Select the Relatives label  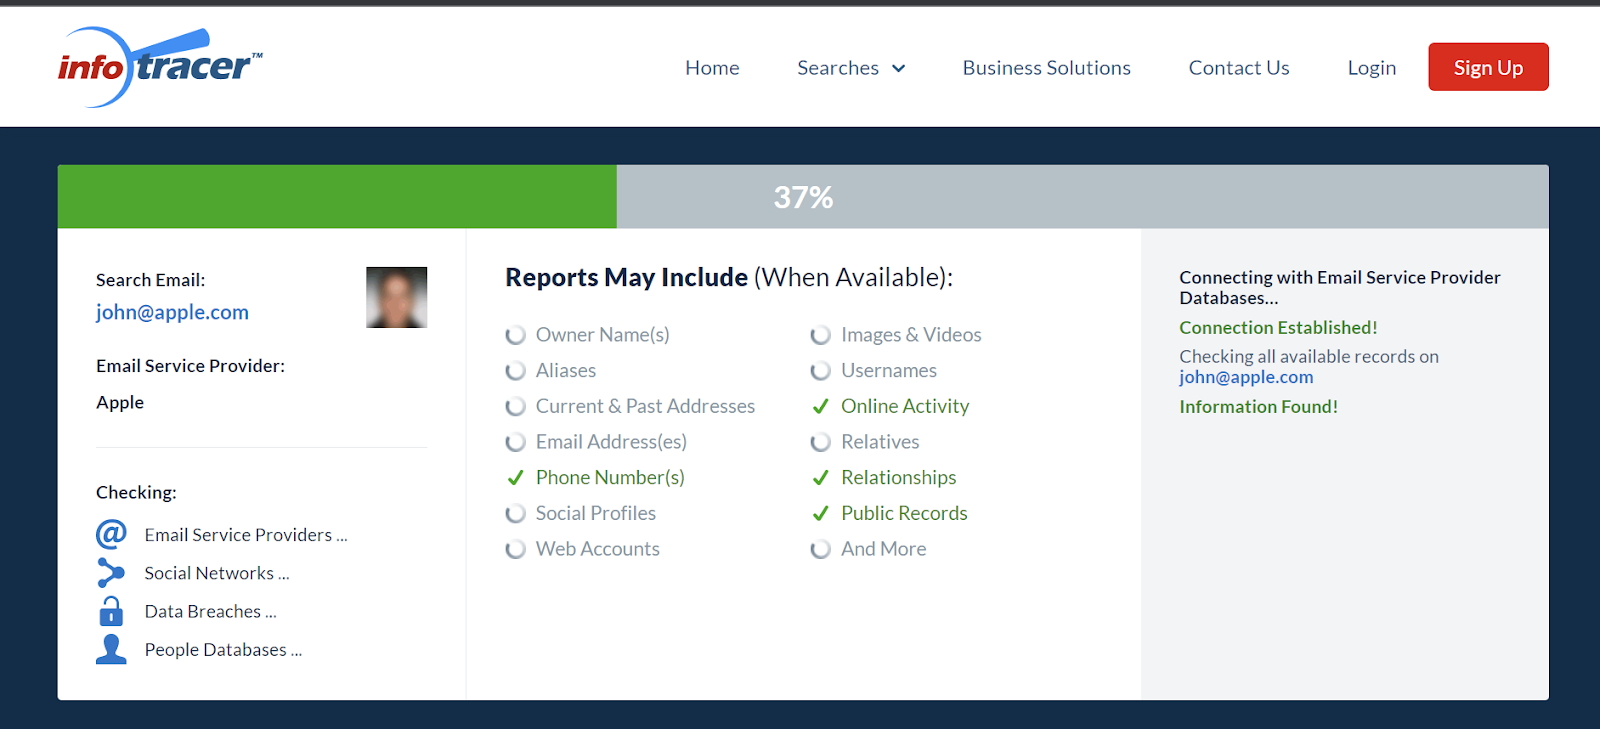[880, 442]
